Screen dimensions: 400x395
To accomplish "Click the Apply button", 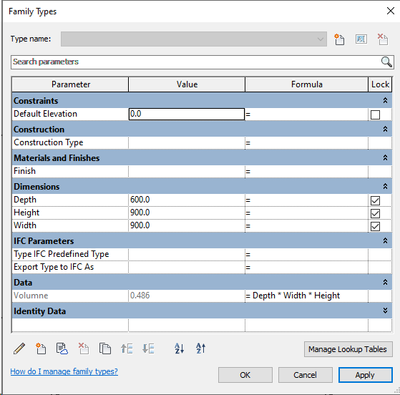I will 365,375.
